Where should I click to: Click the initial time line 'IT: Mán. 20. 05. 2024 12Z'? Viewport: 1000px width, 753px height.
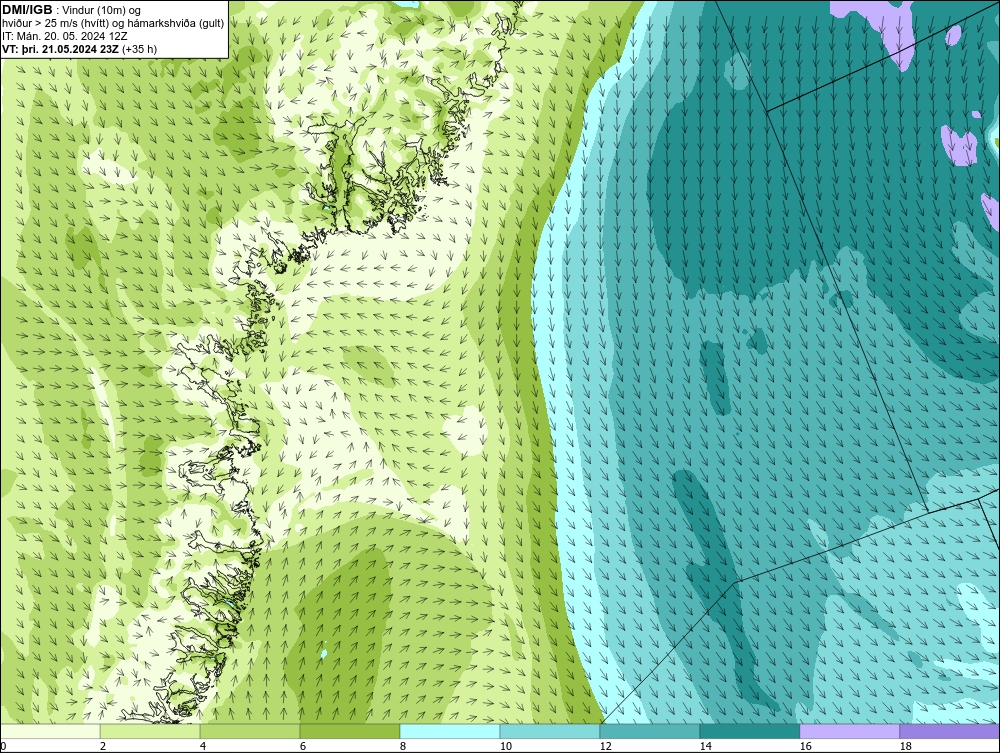(64, 36)
